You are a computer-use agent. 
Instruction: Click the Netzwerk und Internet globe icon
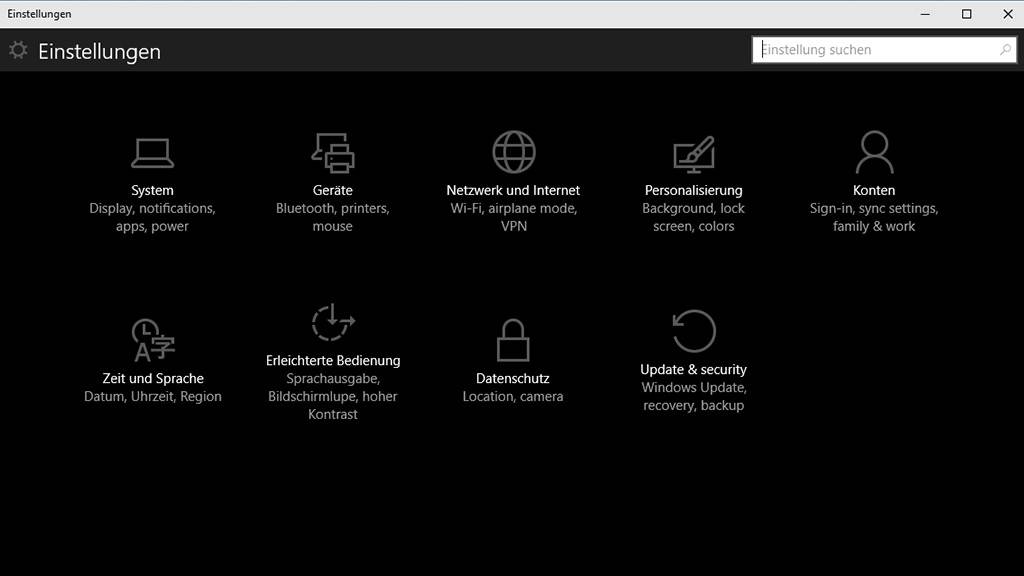coord(513,152)
